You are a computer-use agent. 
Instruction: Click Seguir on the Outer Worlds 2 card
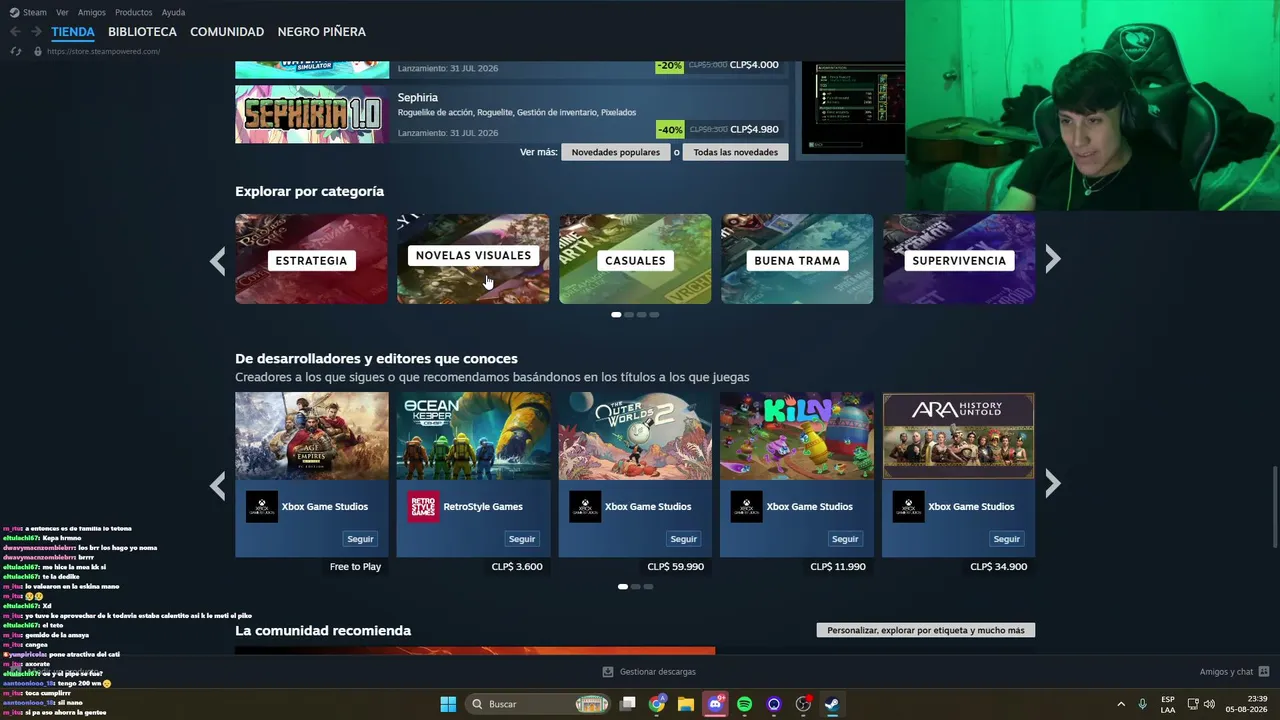coord(683,539)
